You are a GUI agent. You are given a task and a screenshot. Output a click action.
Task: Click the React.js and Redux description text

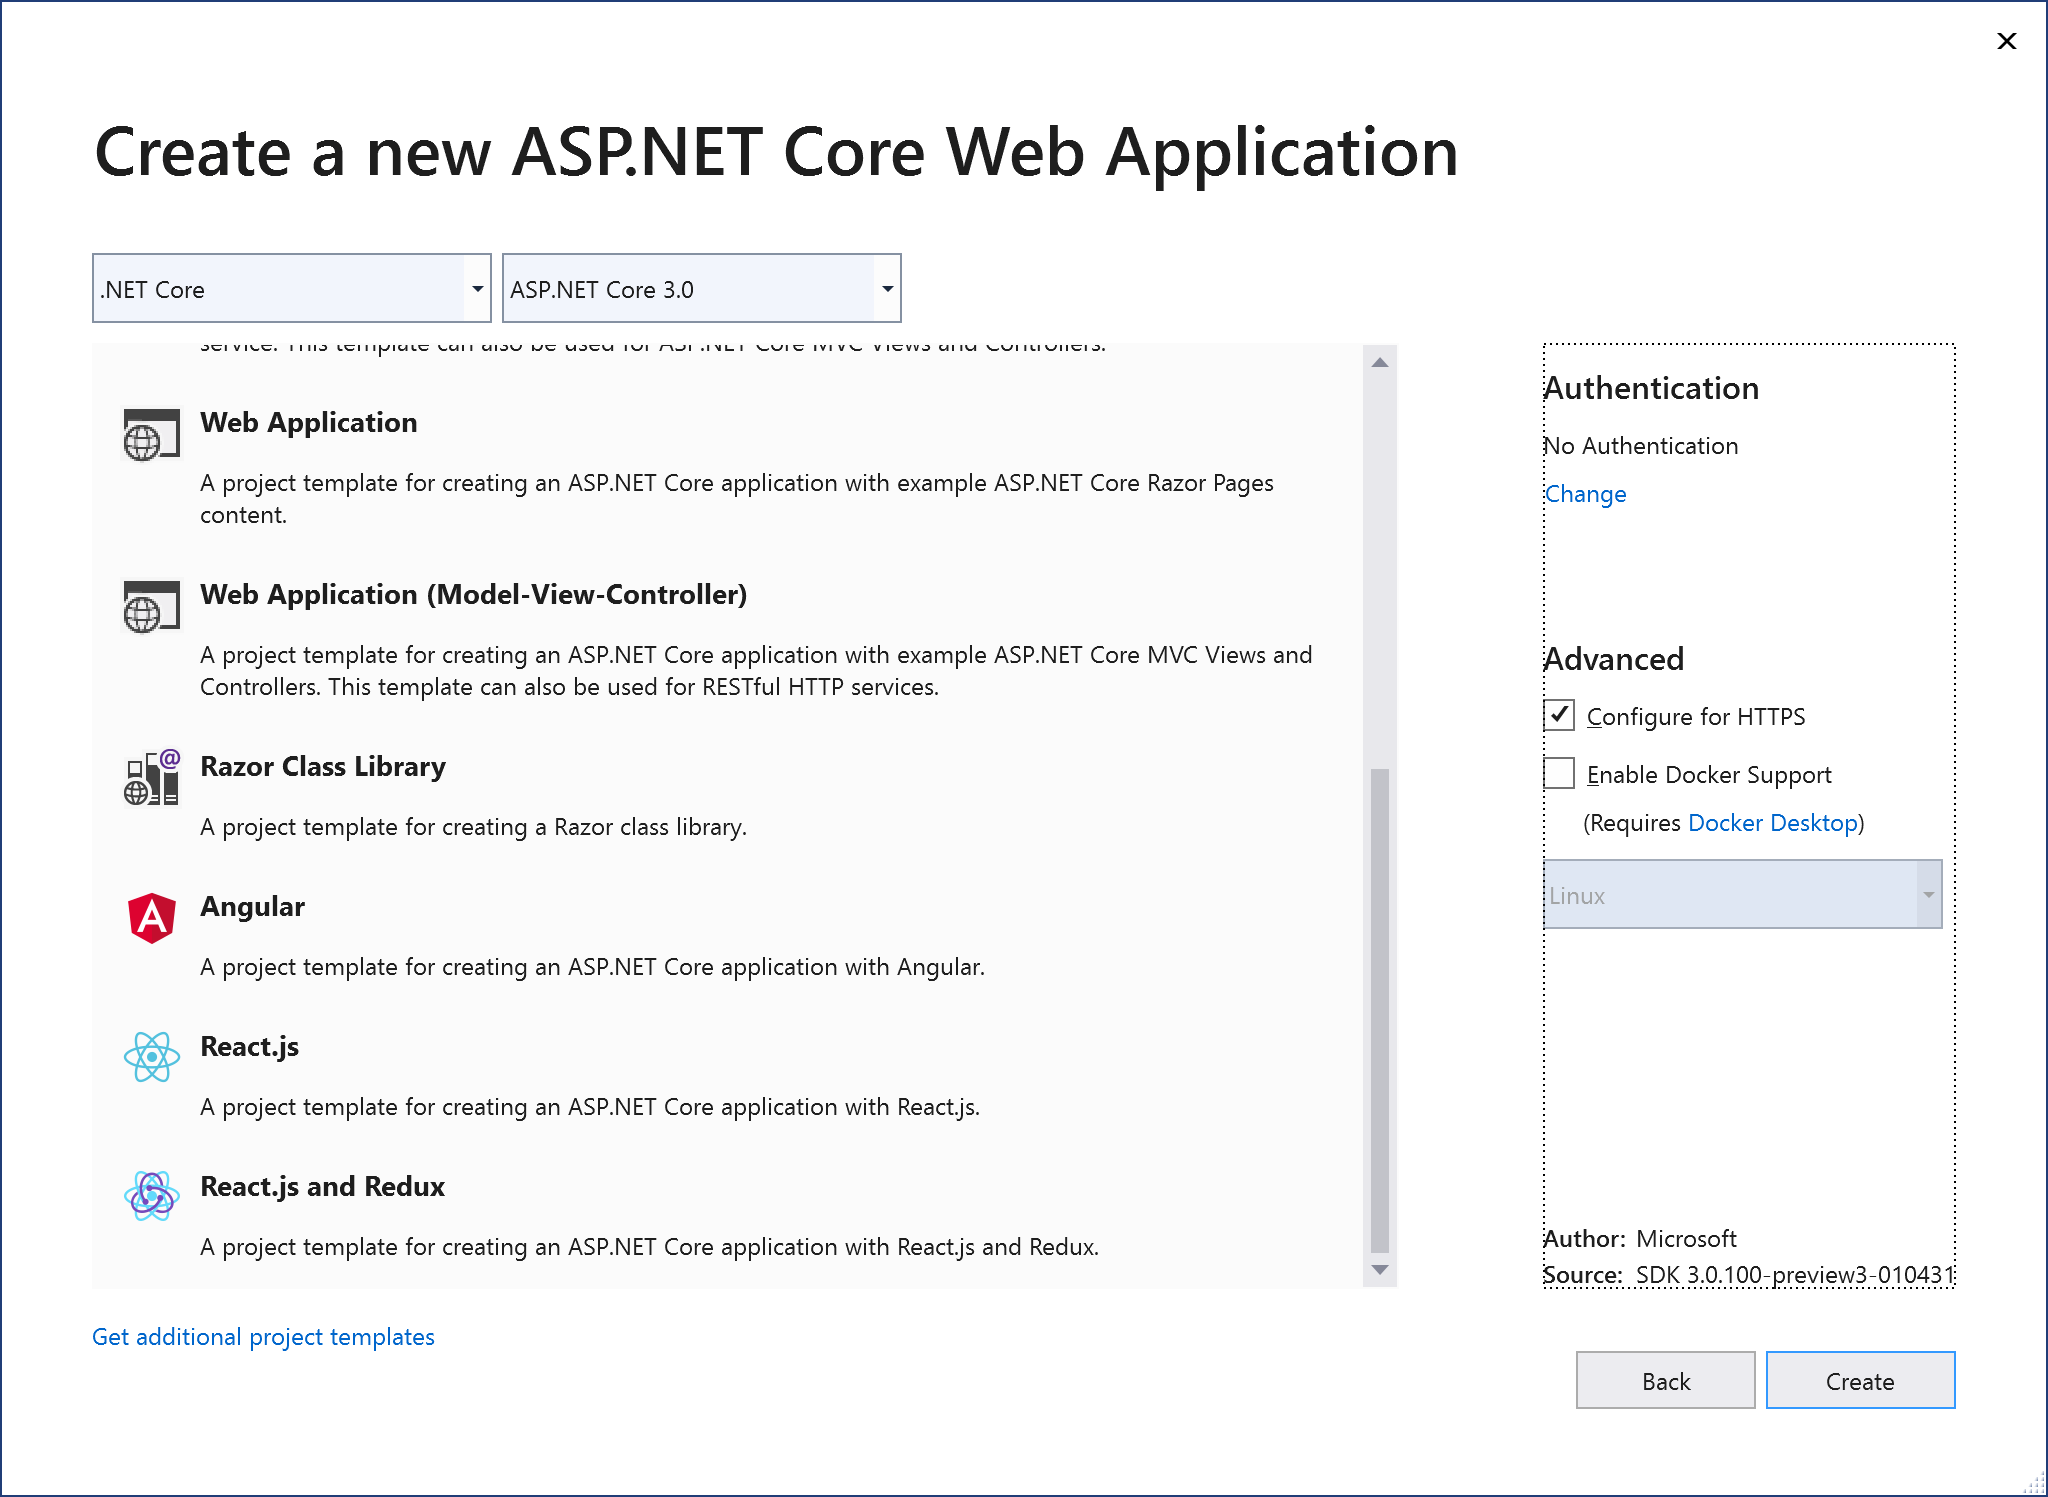click(x=650, y=1247)
